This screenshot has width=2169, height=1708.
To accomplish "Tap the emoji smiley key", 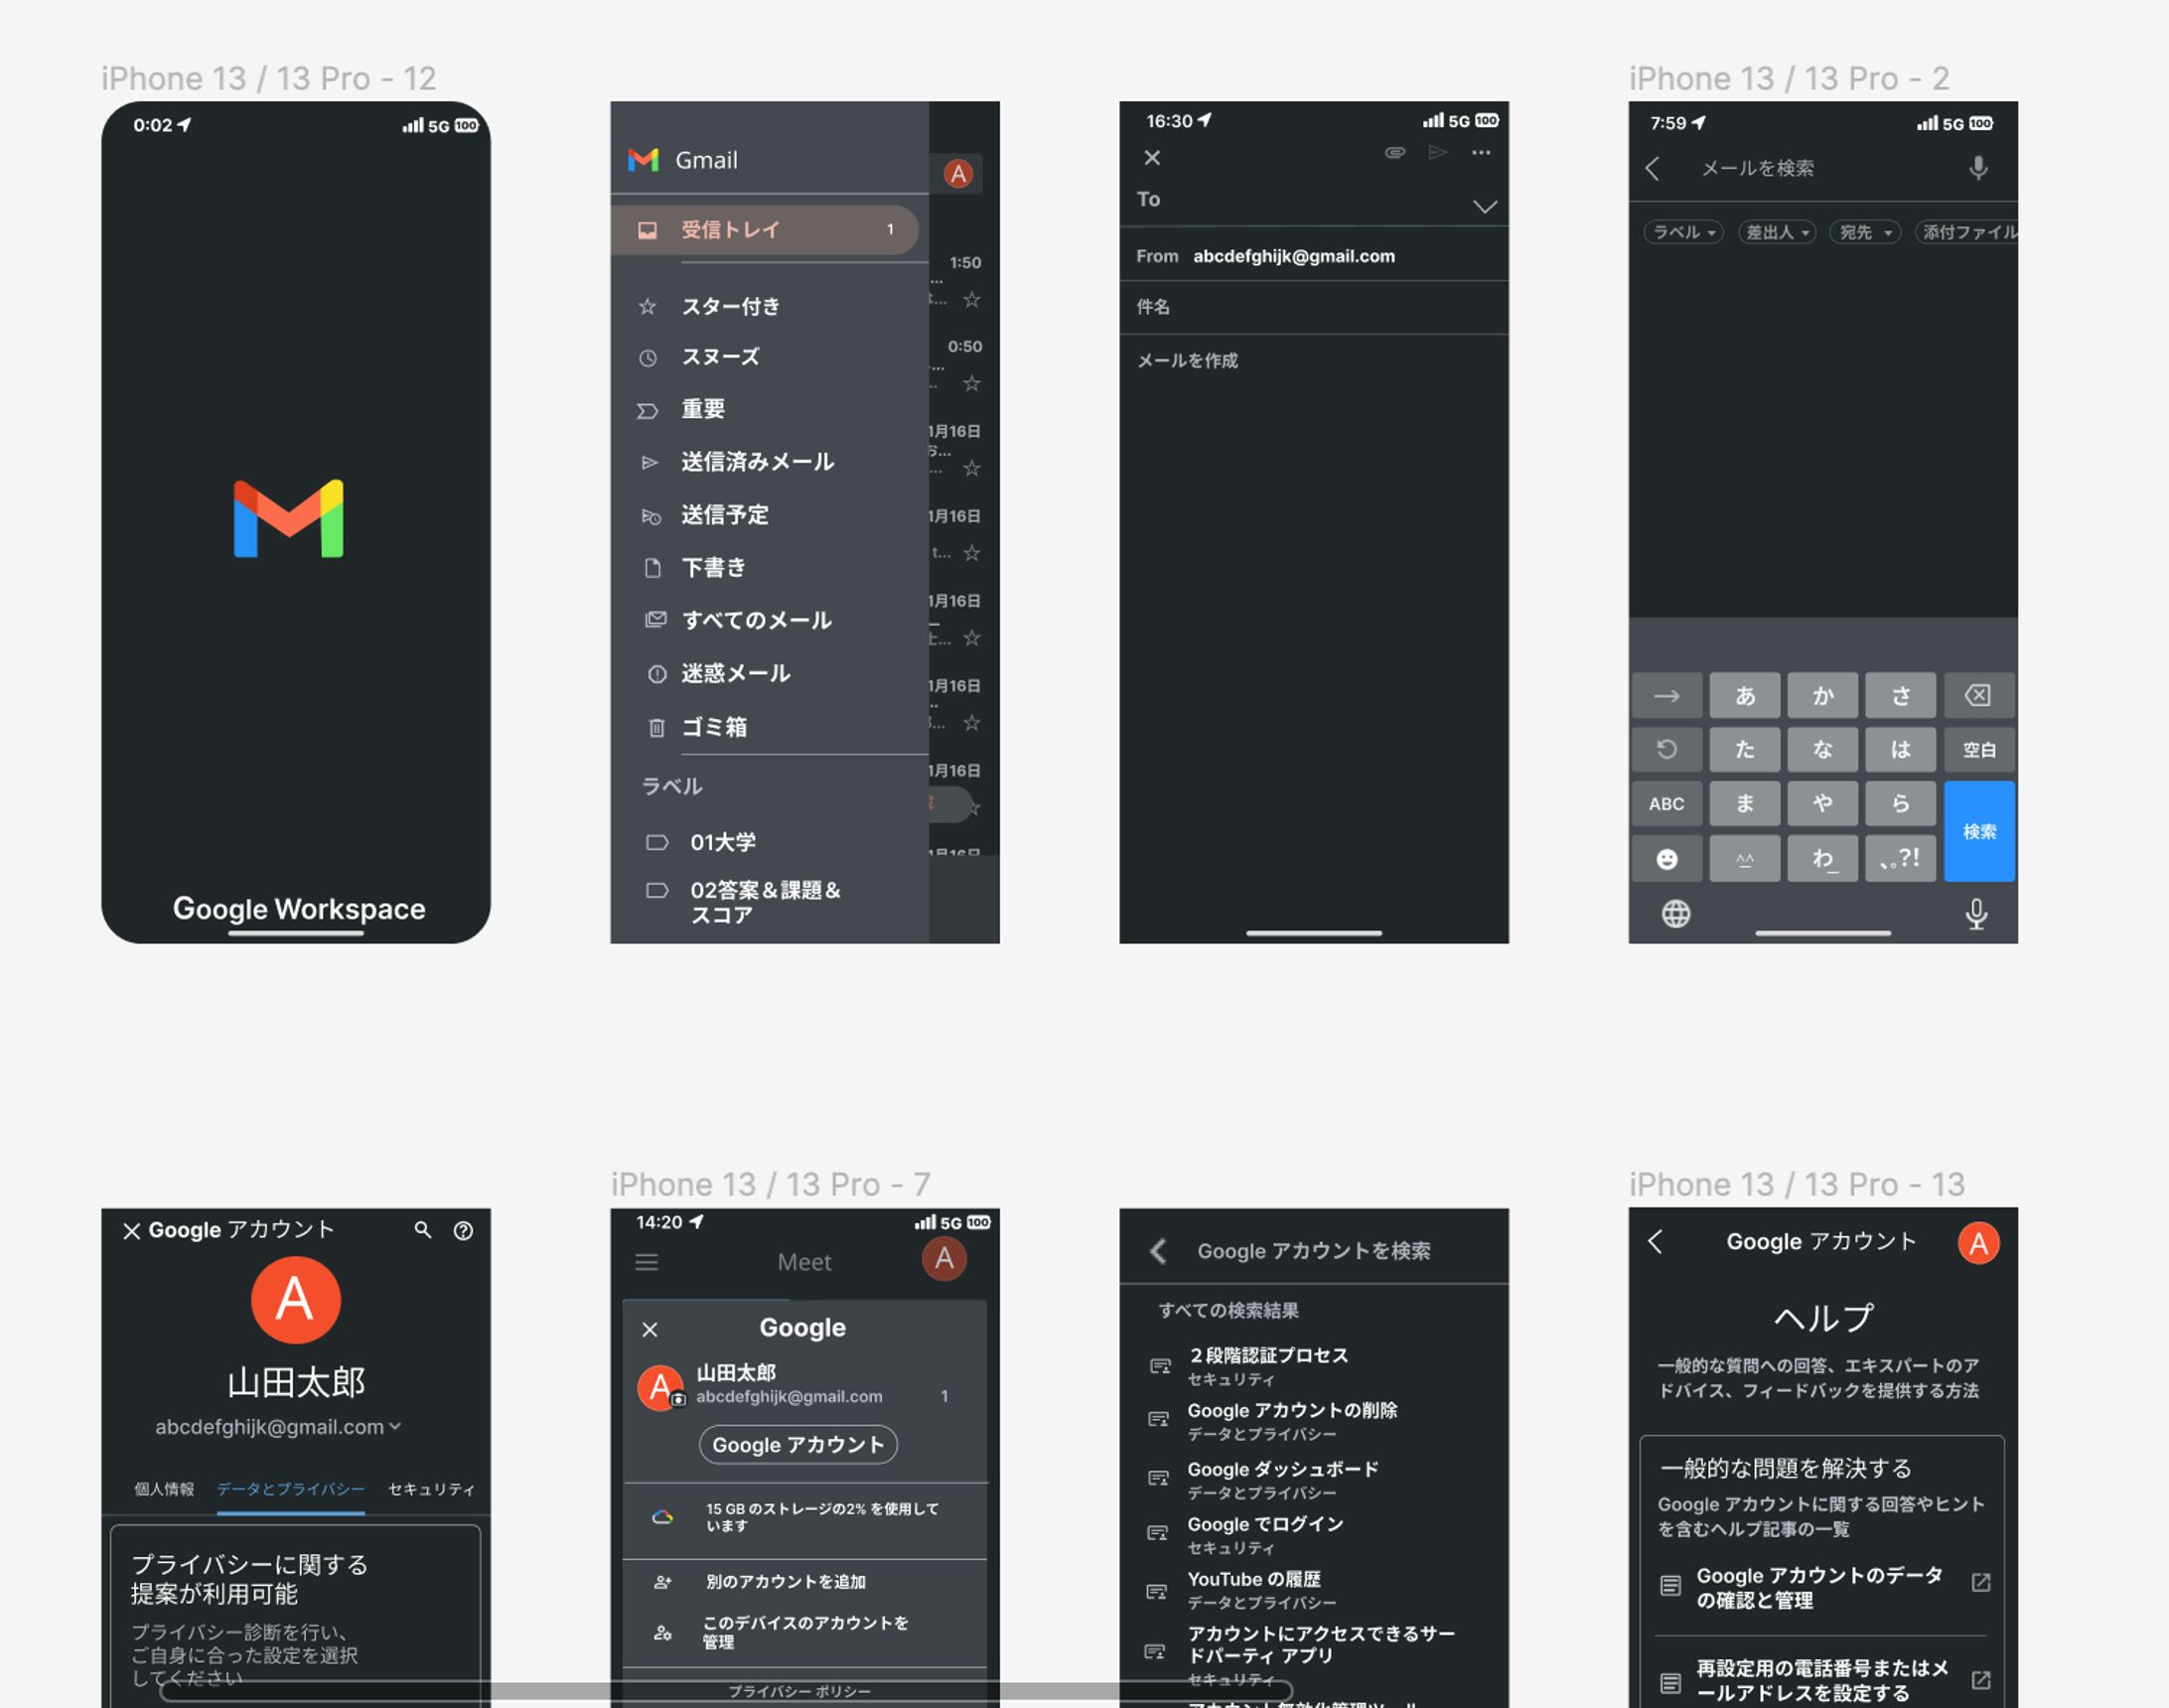I will point(1667,858).
